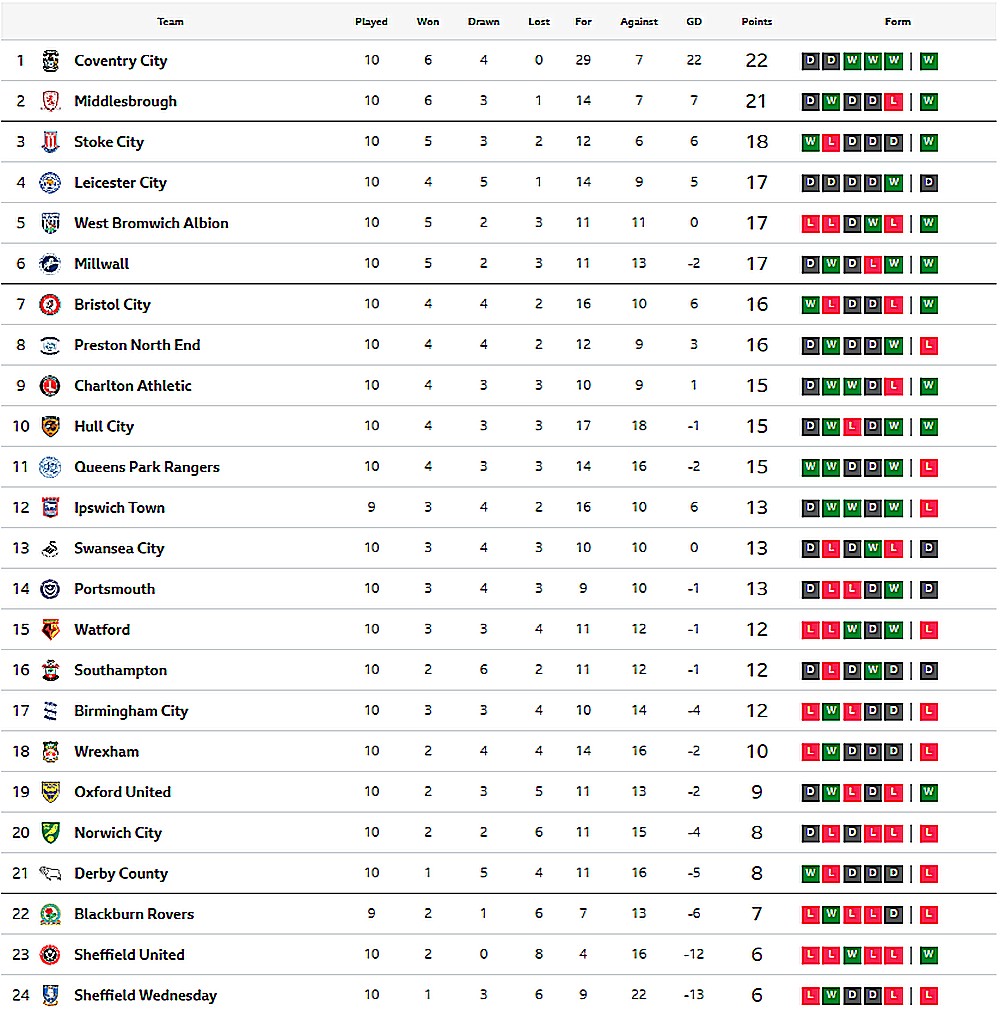
Task: Click Leicester City's latest grey D result
Action: [929, 183]
